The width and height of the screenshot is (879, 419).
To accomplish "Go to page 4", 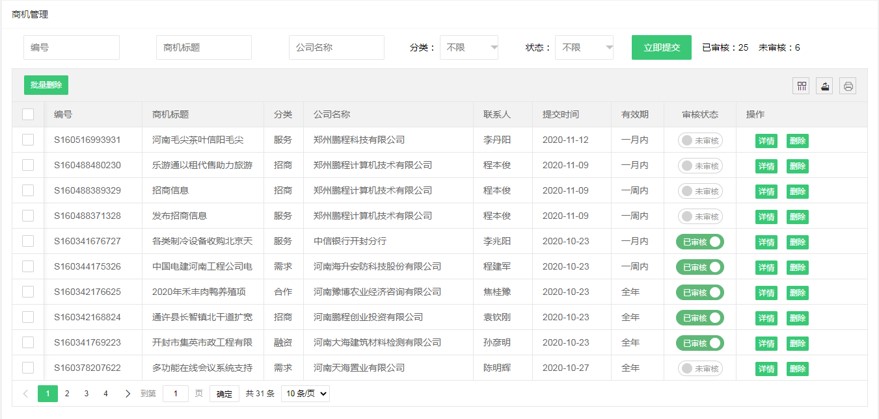I will (x=105, y=394).
